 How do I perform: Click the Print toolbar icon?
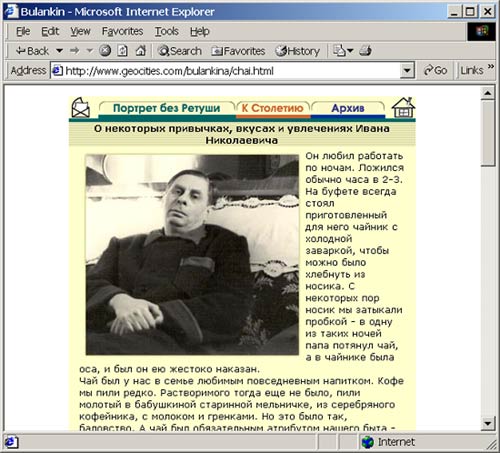[x=366, y=51]
